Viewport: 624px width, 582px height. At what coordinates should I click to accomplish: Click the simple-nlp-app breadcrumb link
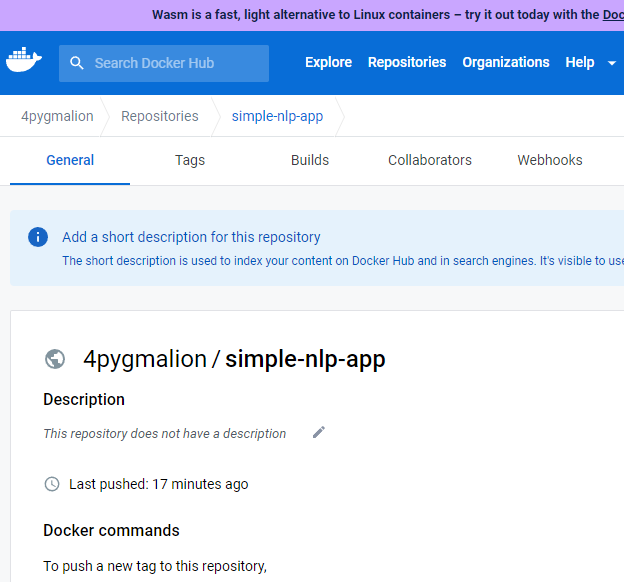point(277,116)
